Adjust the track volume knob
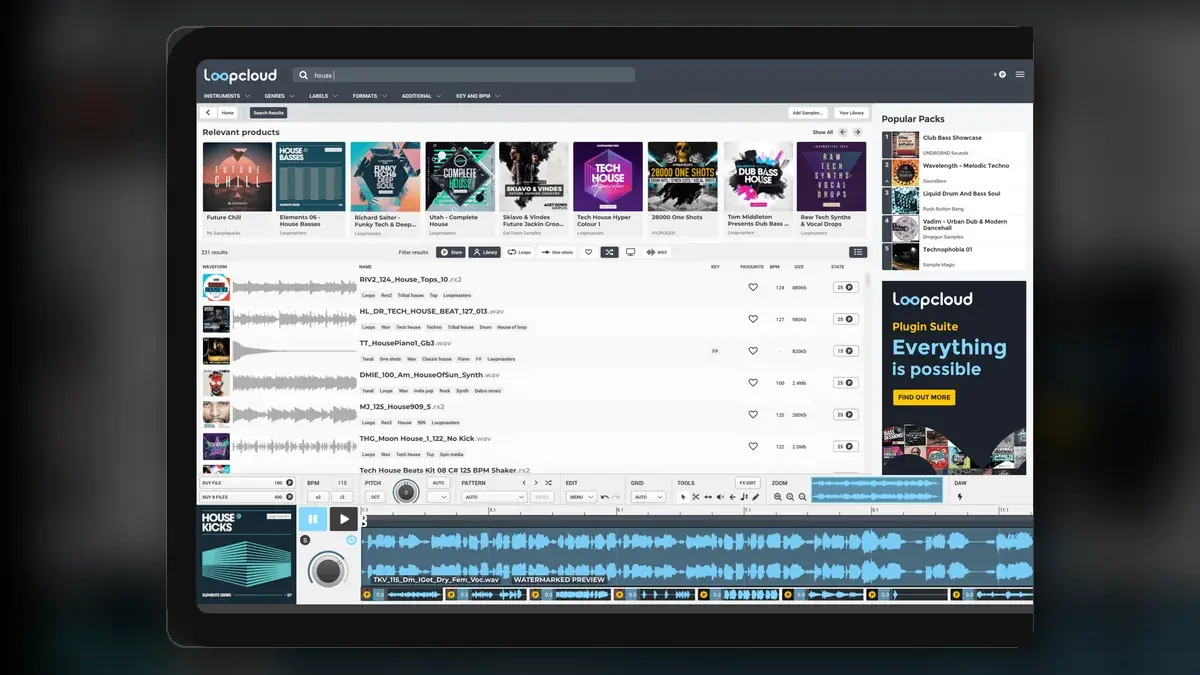Viewport: 1200px width, 675px height. point(326,569)
